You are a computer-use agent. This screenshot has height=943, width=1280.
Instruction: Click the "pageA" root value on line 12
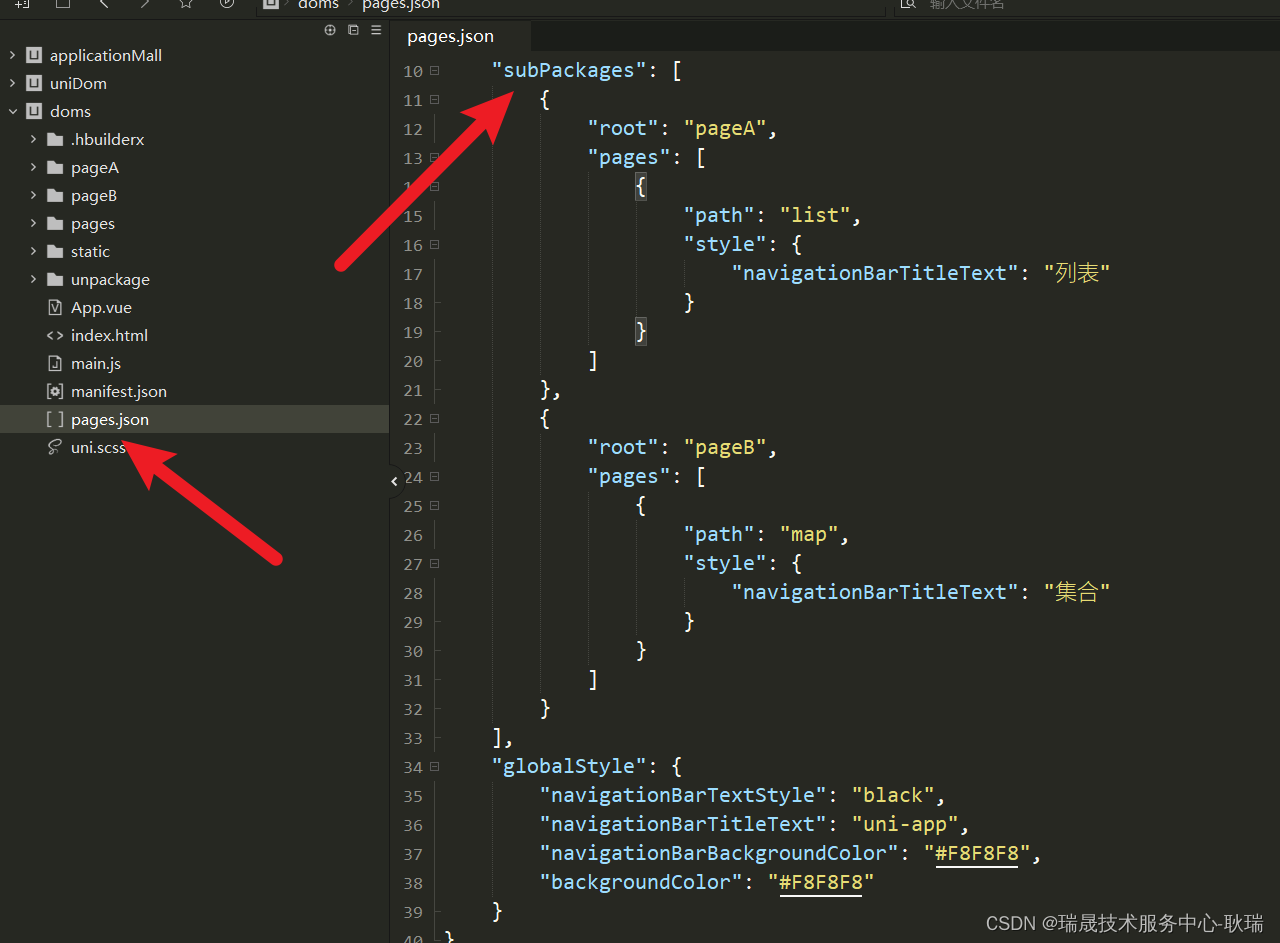725,129
